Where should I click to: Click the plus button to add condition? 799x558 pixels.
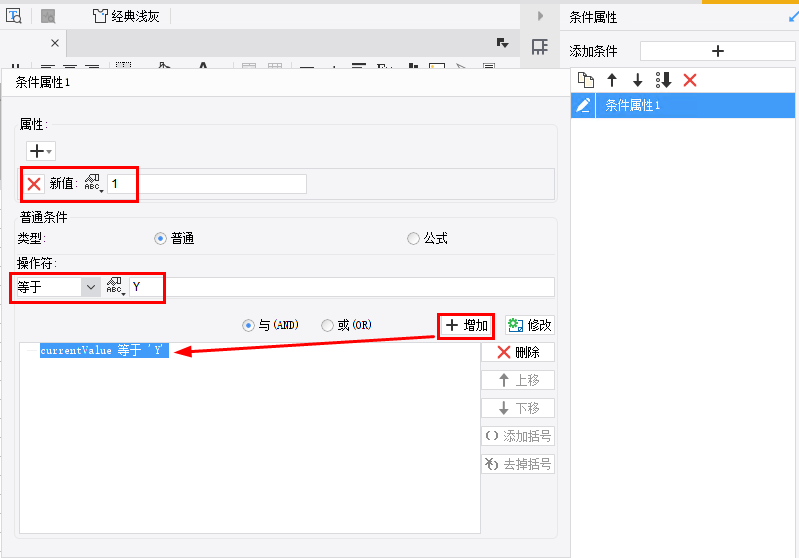(x=717, y=51)
